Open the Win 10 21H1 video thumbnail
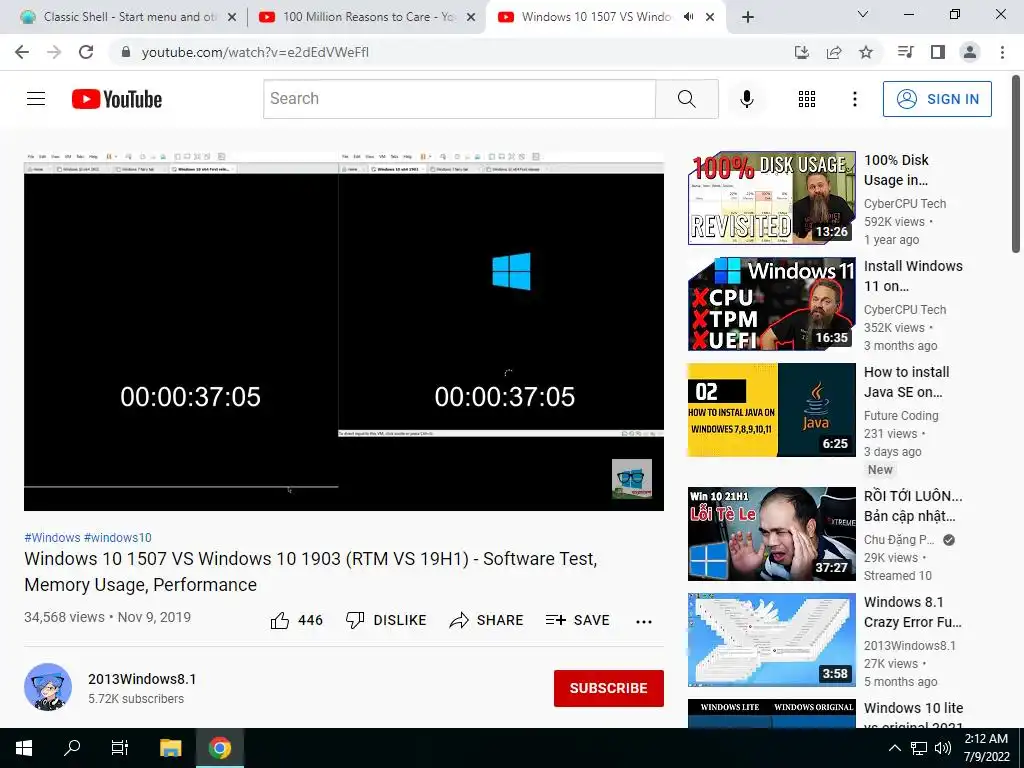Viewport: 1024px width, 768px height. pos(771,534)
